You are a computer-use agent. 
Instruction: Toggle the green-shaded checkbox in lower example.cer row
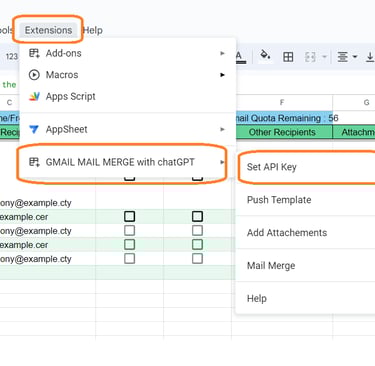(x=129, y=245)
